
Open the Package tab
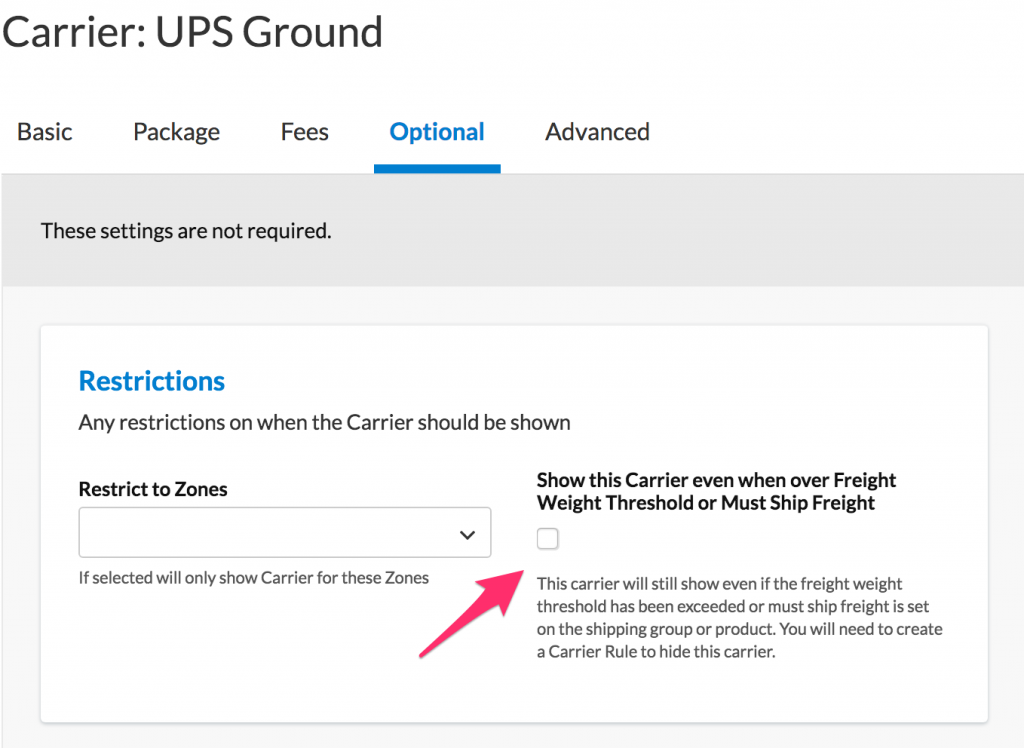[176, 132]
